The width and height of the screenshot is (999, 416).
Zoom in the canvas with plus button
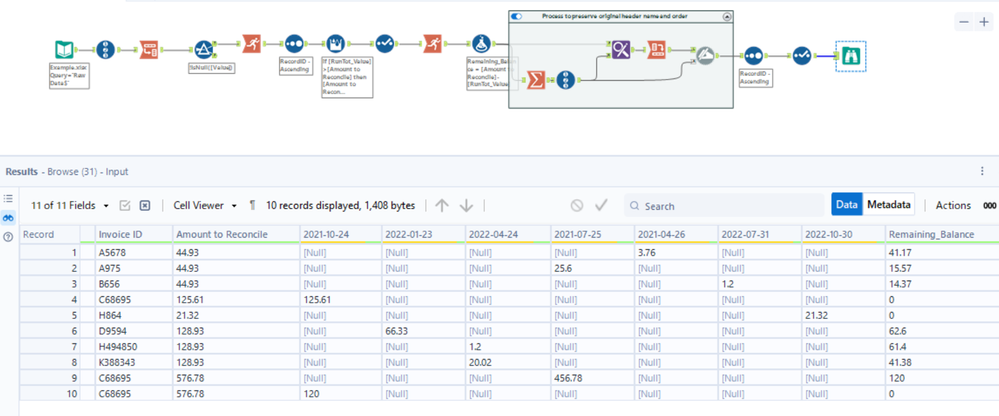click(984, 22)
